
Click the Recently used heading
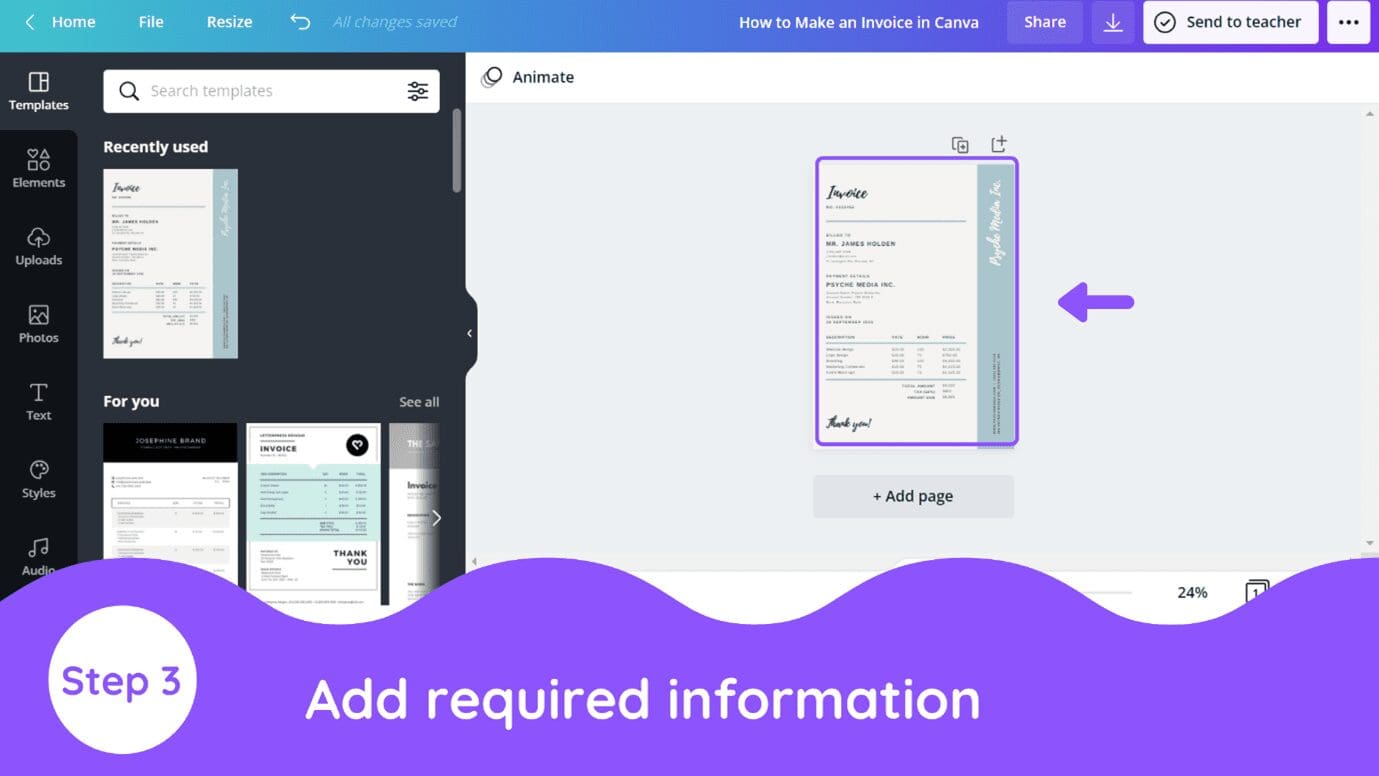[x=156, y=147]
